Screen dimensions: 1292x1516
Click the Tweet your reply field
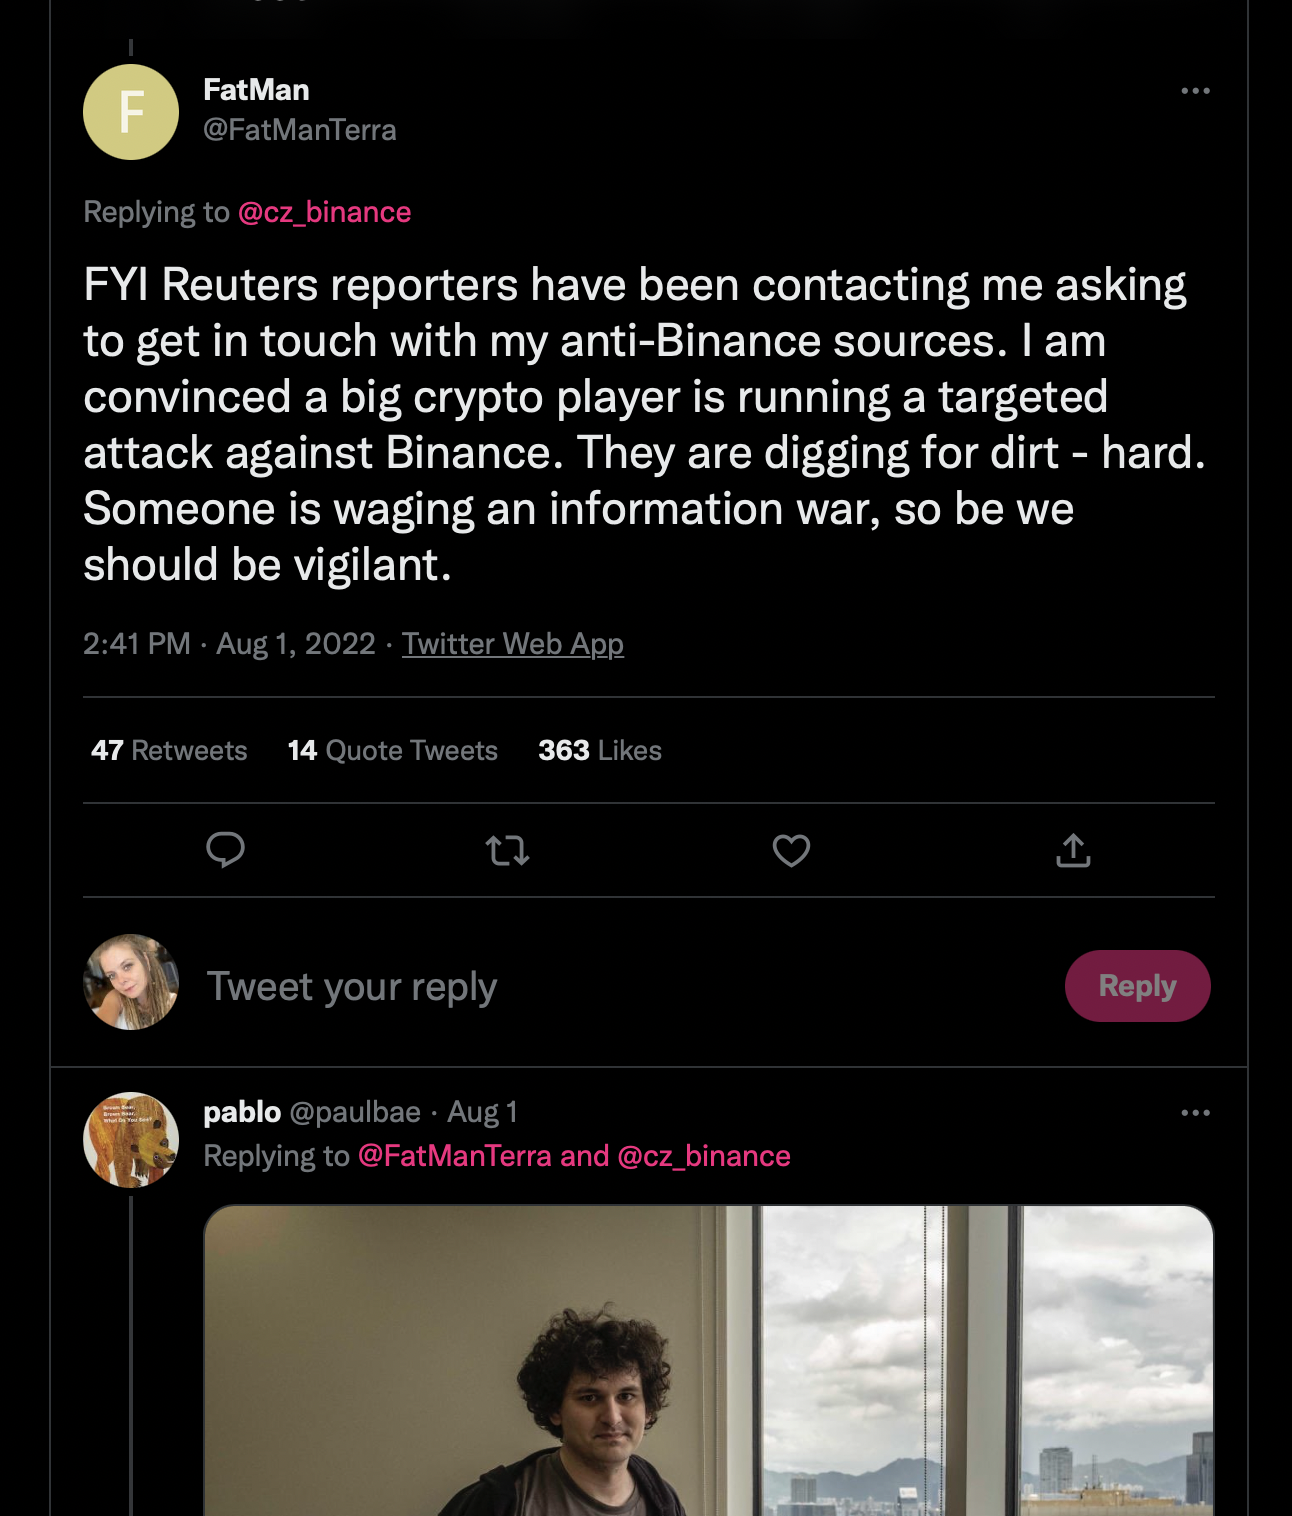coord(620,986)
